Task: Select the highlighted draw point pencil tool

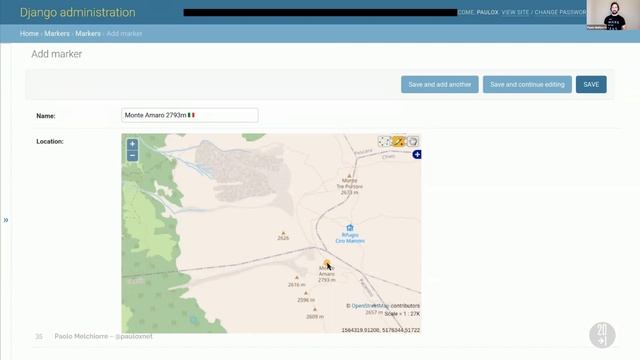Action: pos(398,142)
